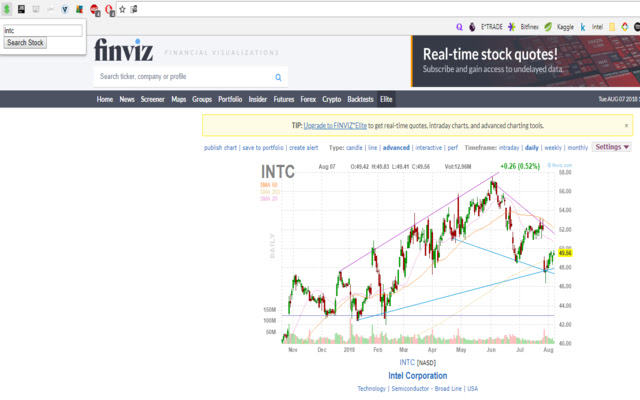
Task: Dismiss the yellow TIP banner with the X
Action: coord(626,126)
